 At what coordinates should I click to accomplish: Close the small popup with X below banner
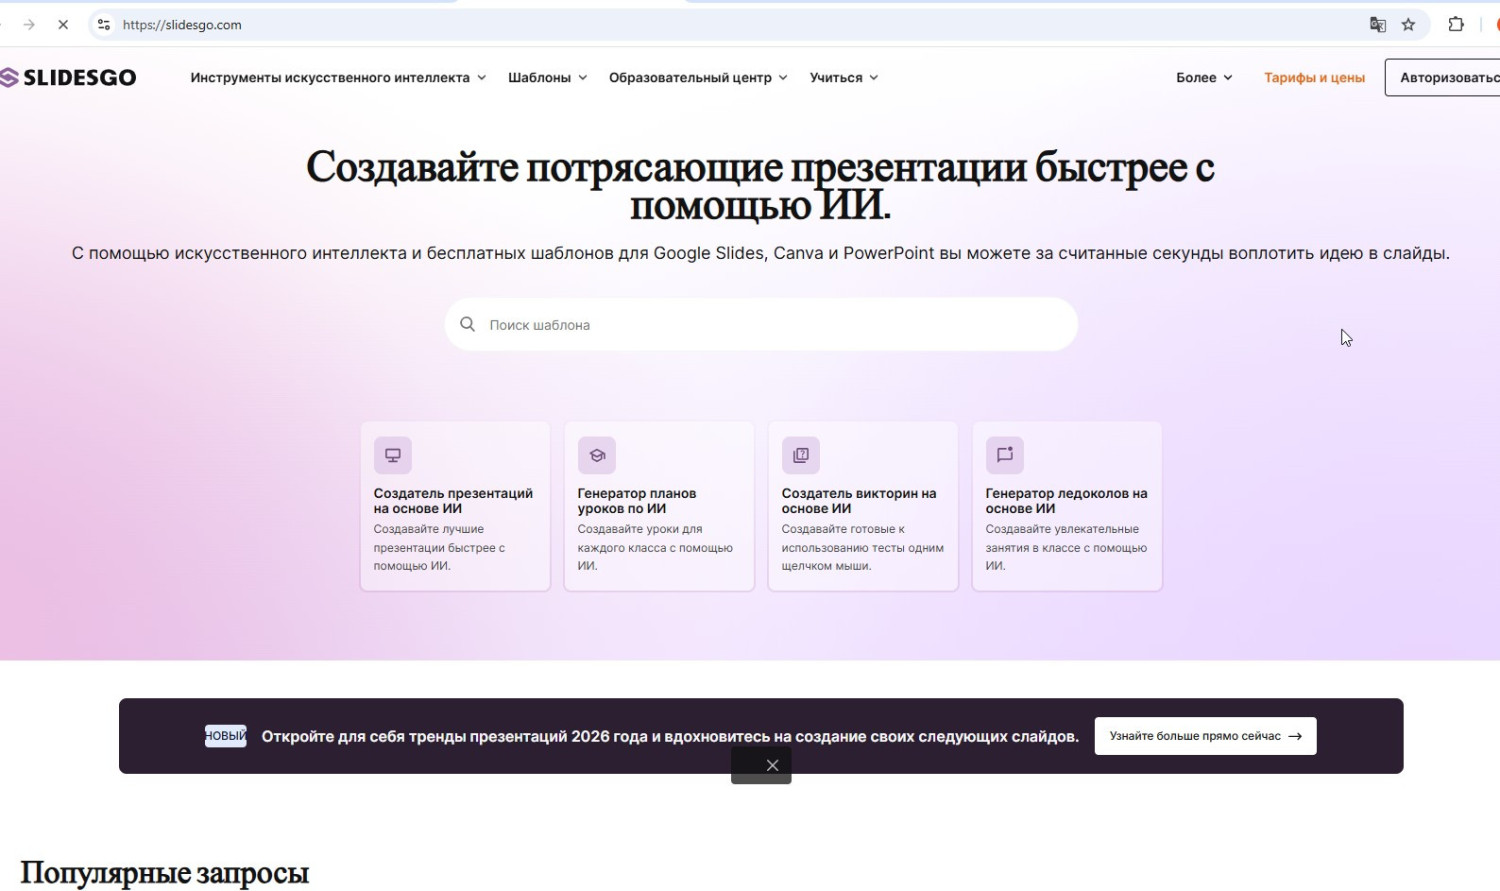(772, 765)
